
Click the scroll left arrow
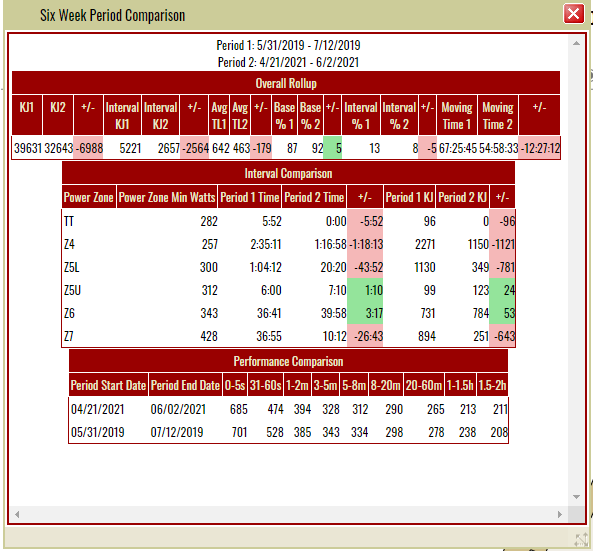(x=17, y=514)
